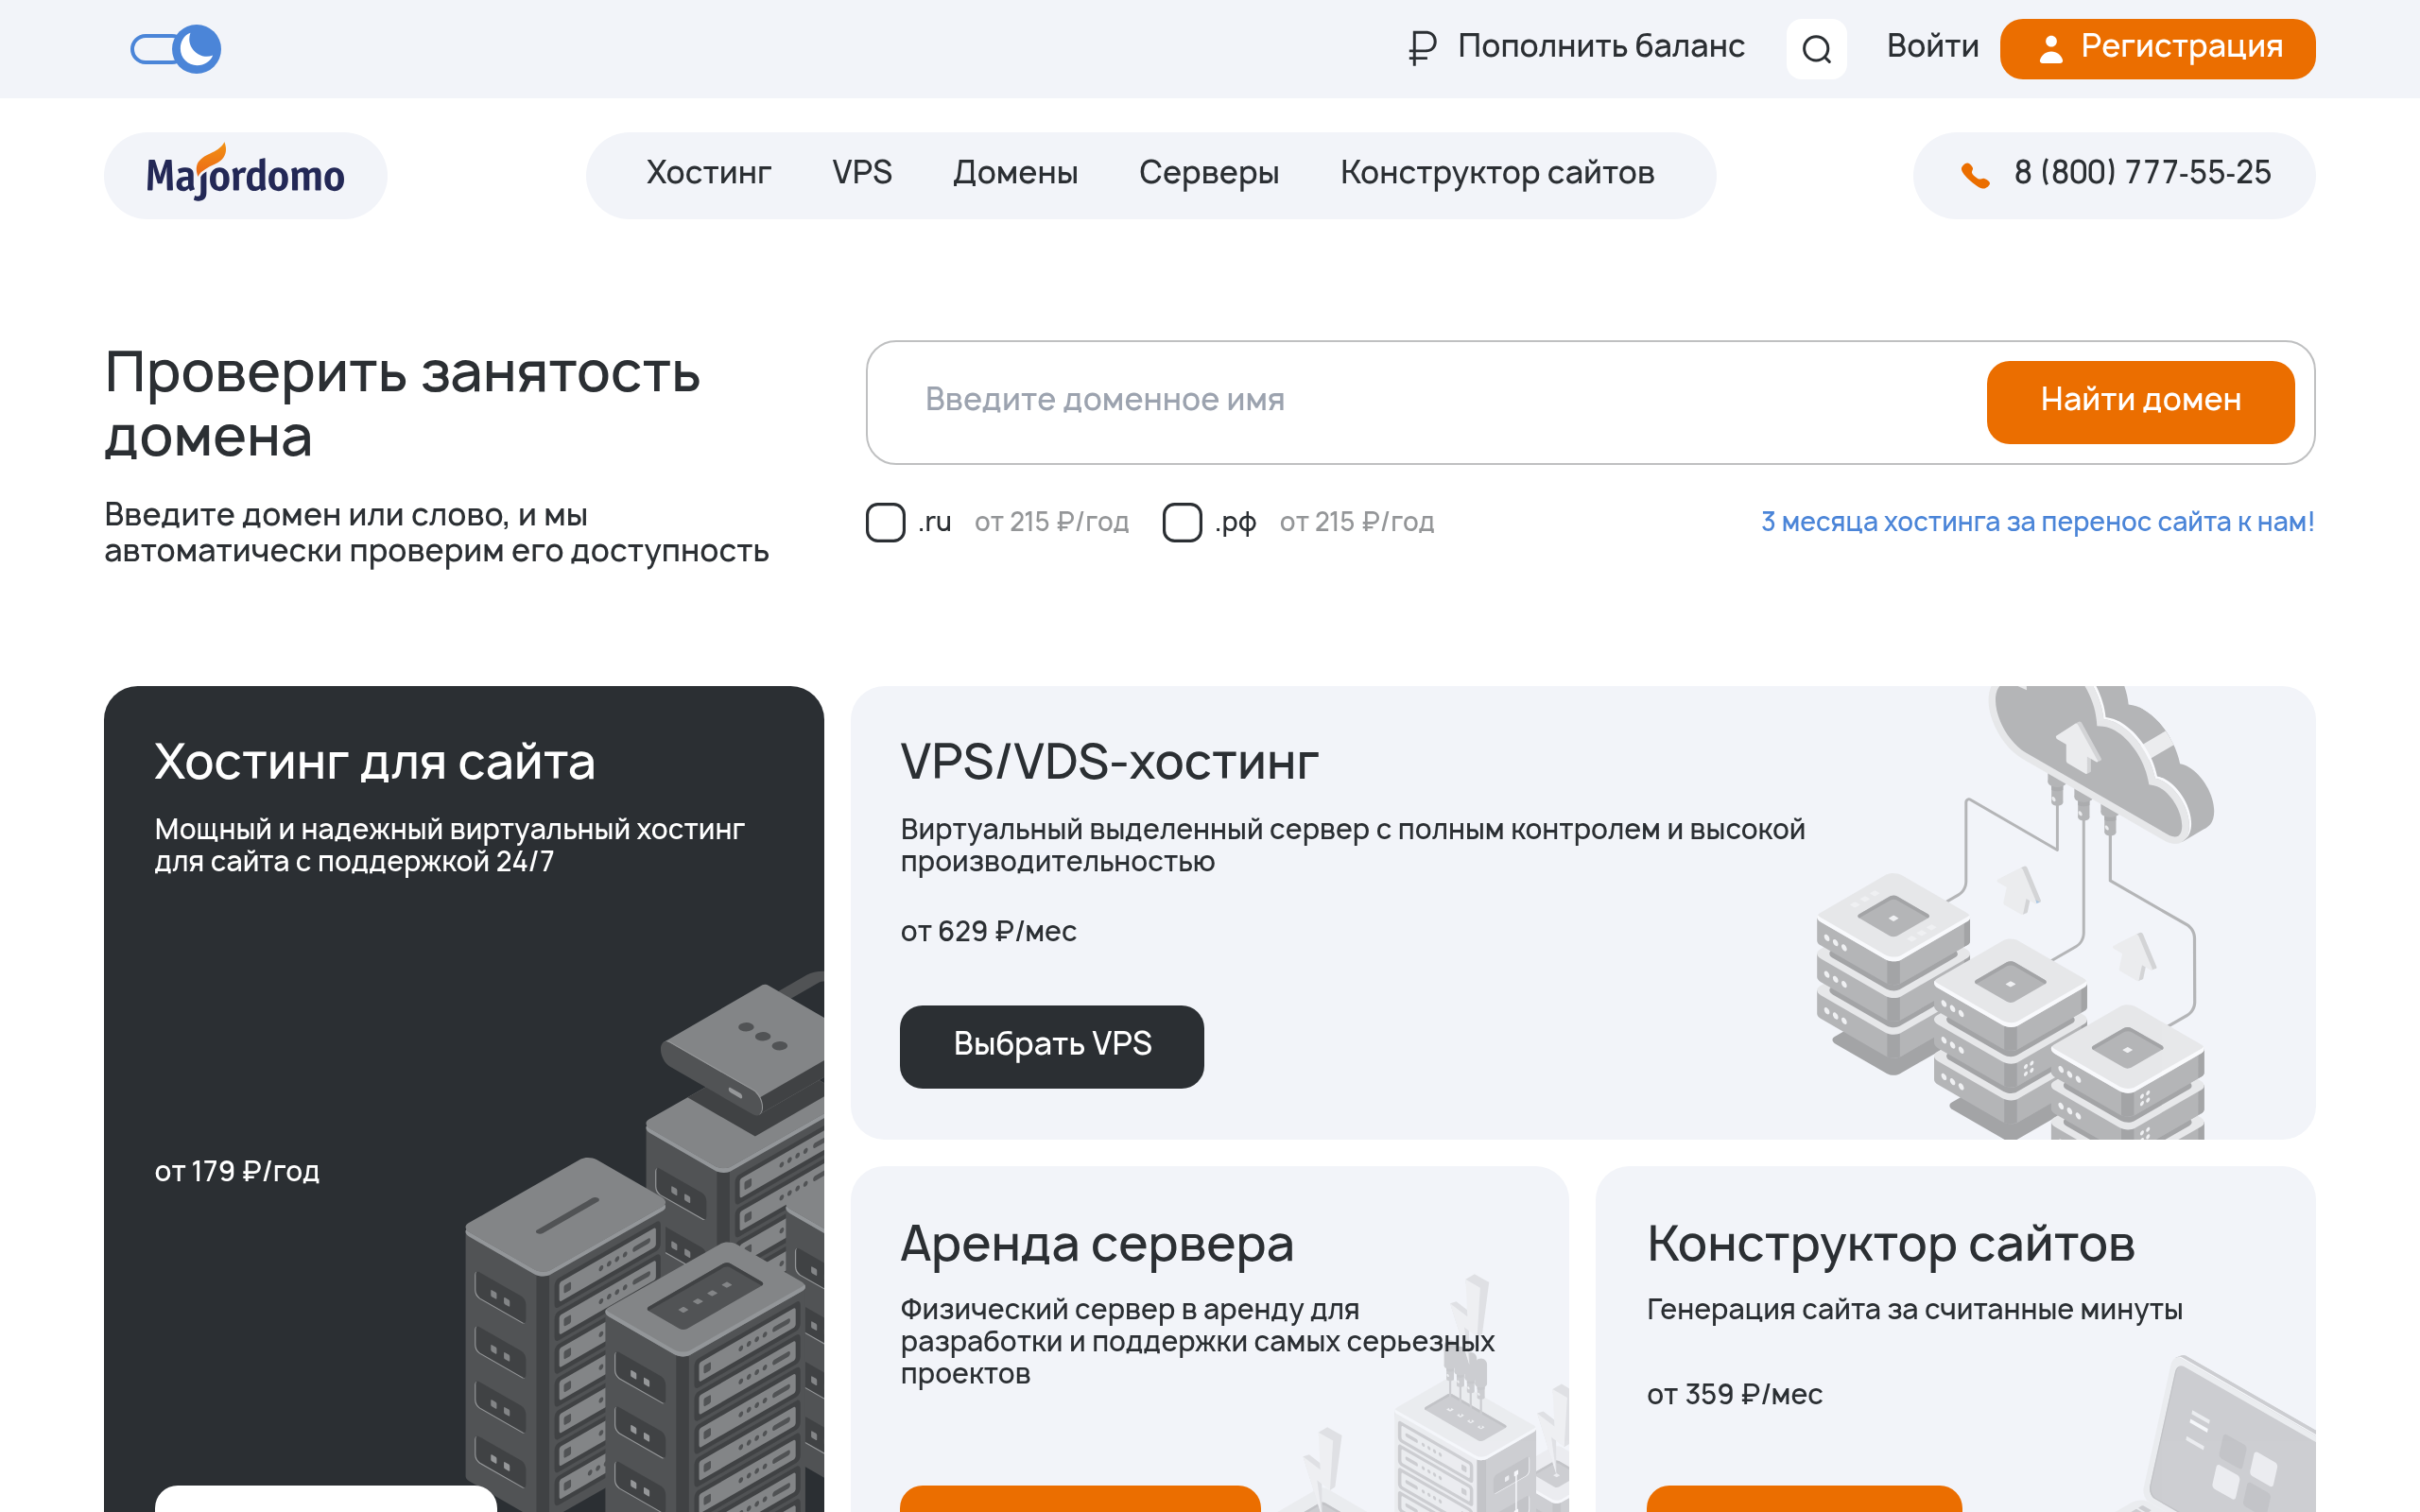Viewport: 2420px width, 1512px height.
Task: Click the dark server racks illustration
Action: 645,1240
